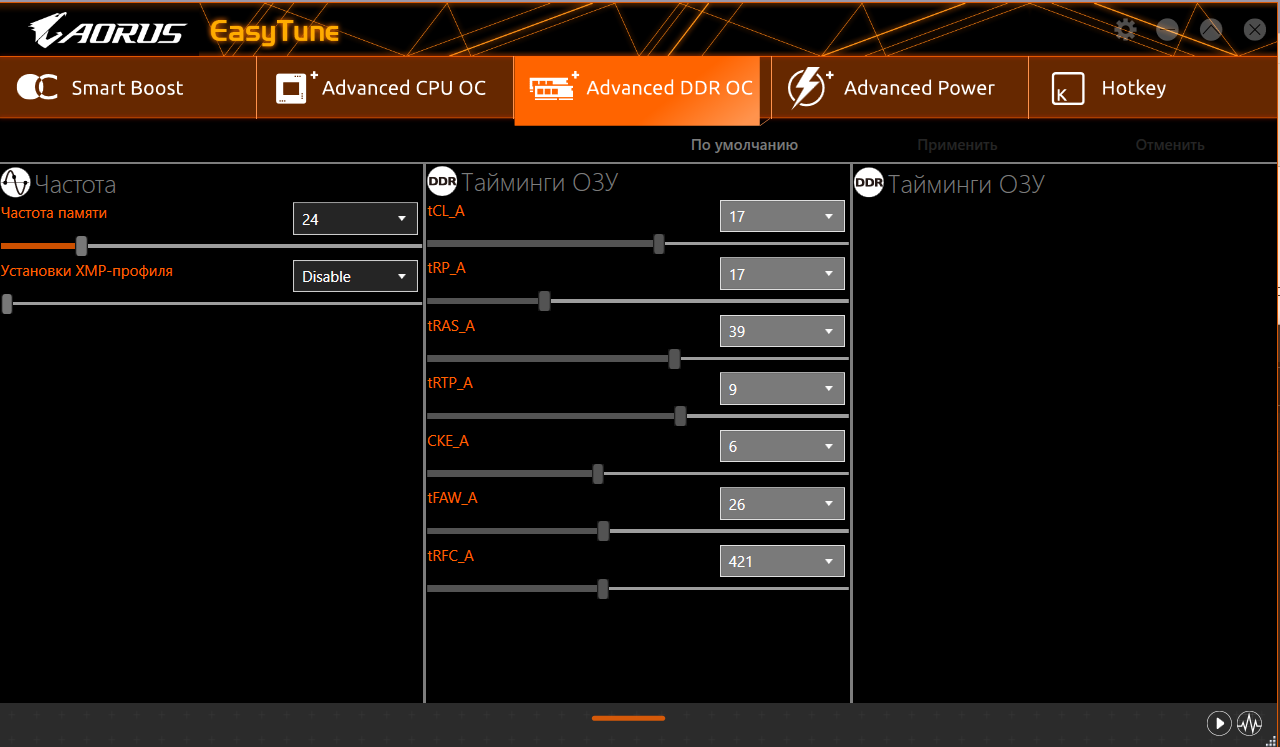
Task: Expand the tRP_A value dropdown
Action: tap(782, 274)
